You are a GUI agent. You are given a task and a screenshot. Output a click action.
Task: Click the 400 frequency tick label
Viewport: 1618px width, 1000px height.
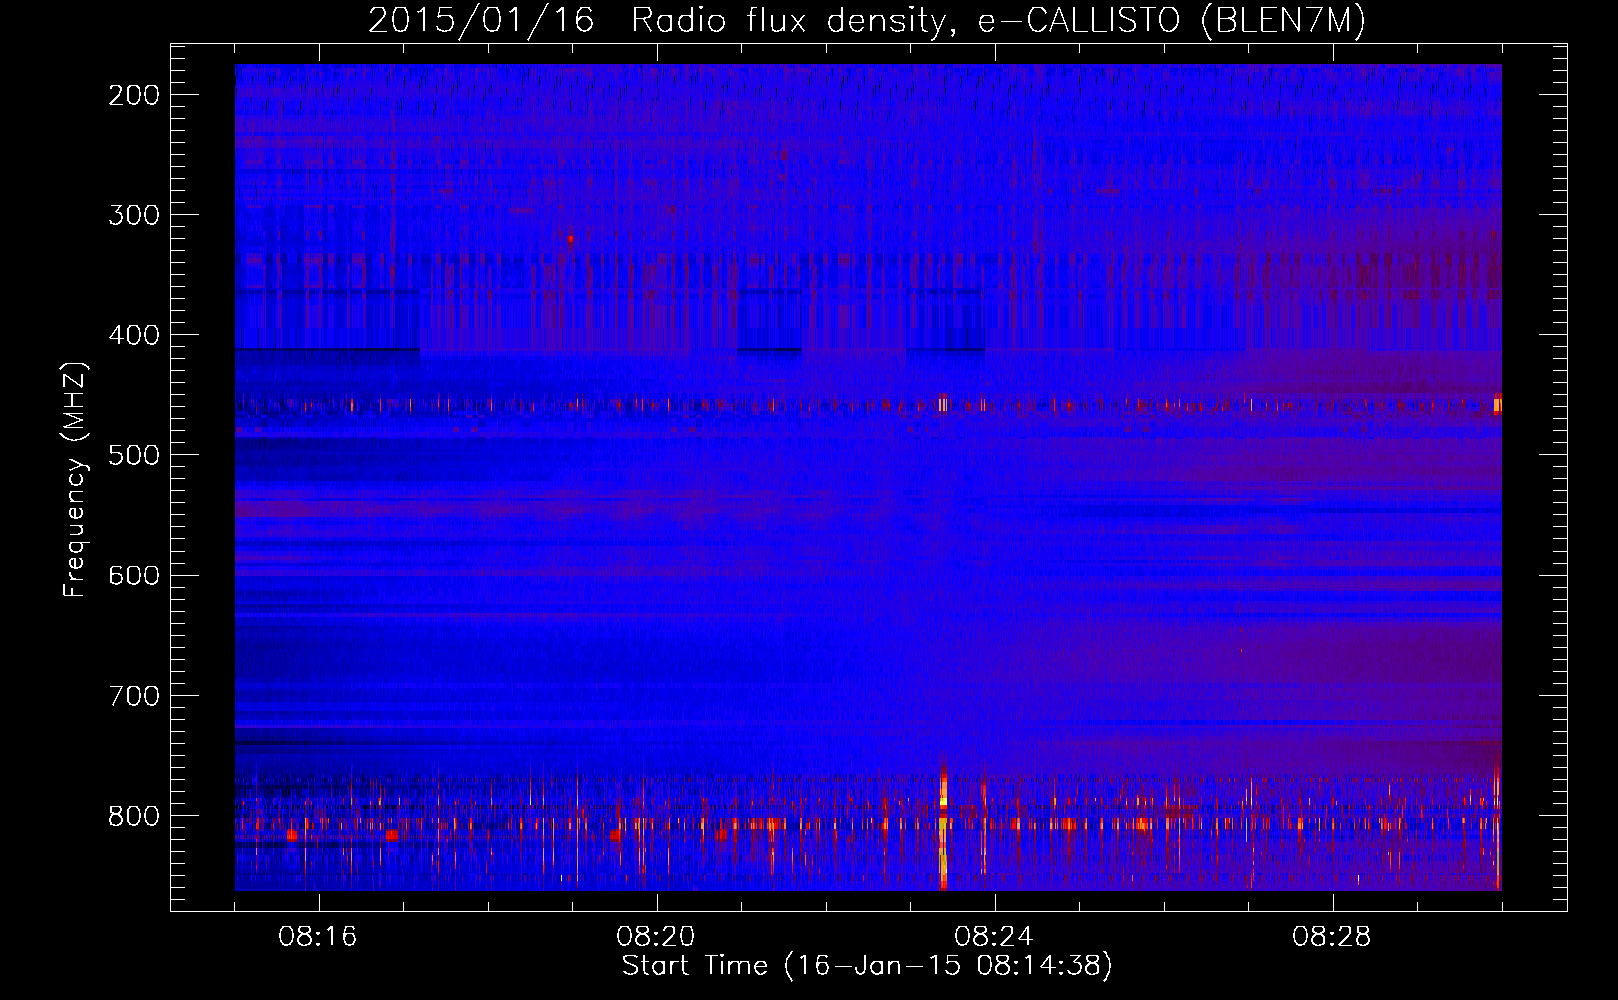(134, 335)
